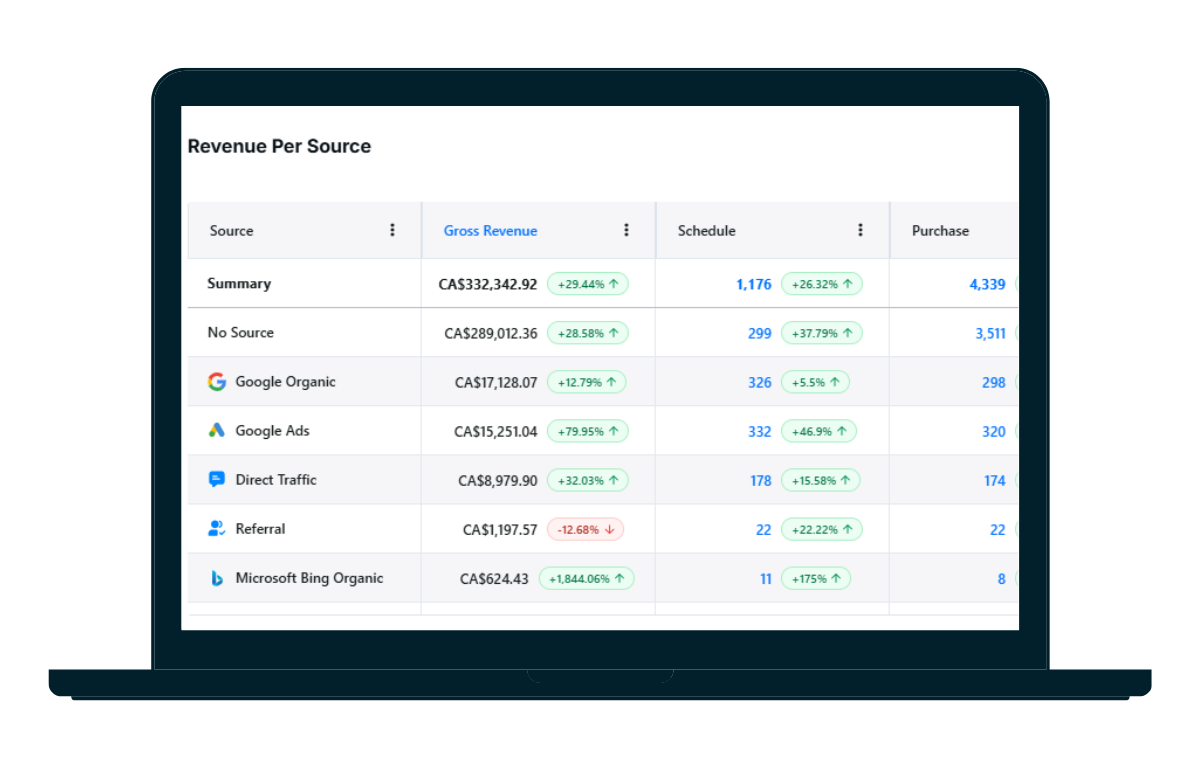Viewport: 1200px width, 768px height.
Task: Click the Purchase column header
Action: pyautogui.click(x=939, y=230)
